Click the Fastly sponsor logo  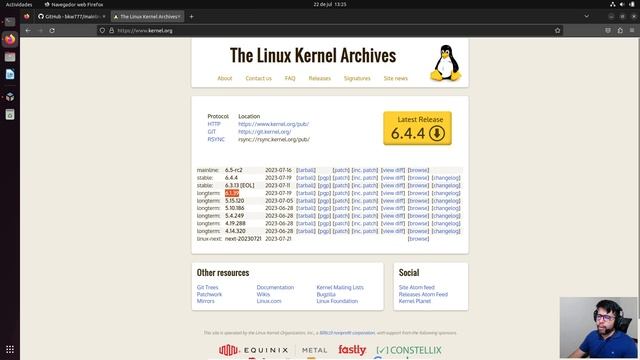click(x=352, y=350)
